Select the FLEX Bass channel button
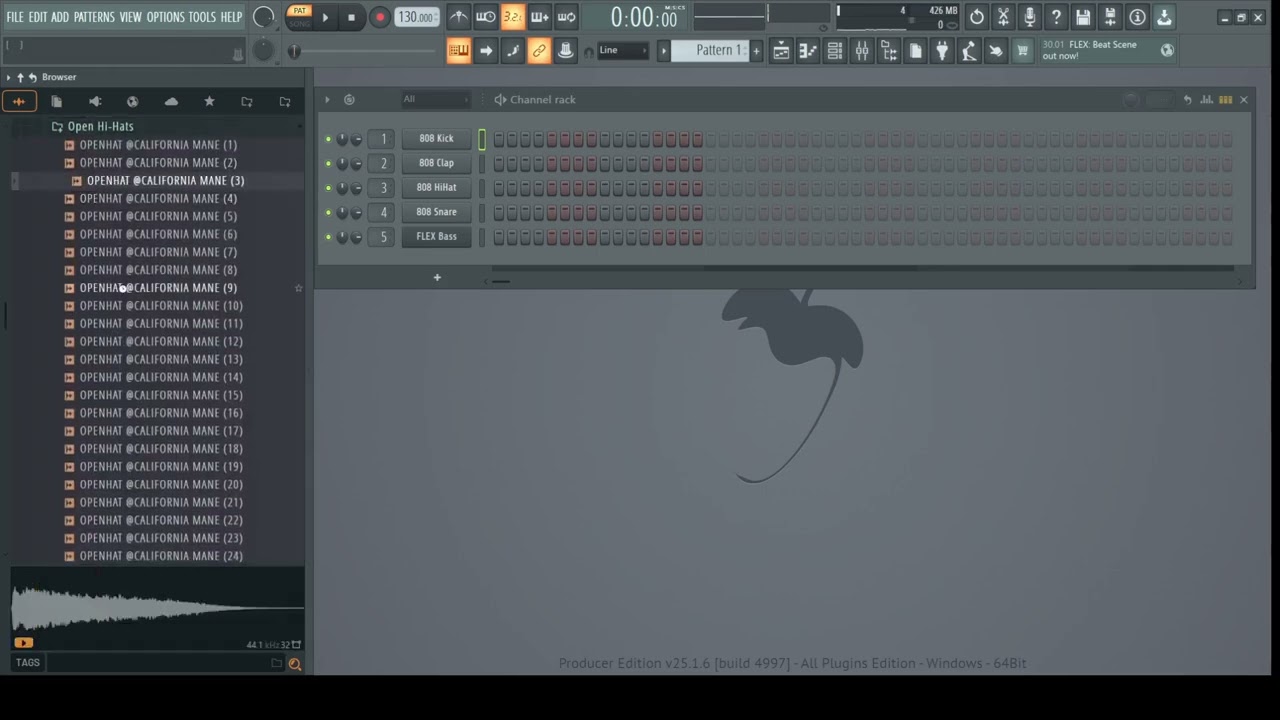The height and width of the screenshot is (720, 1280). [436, 237]
